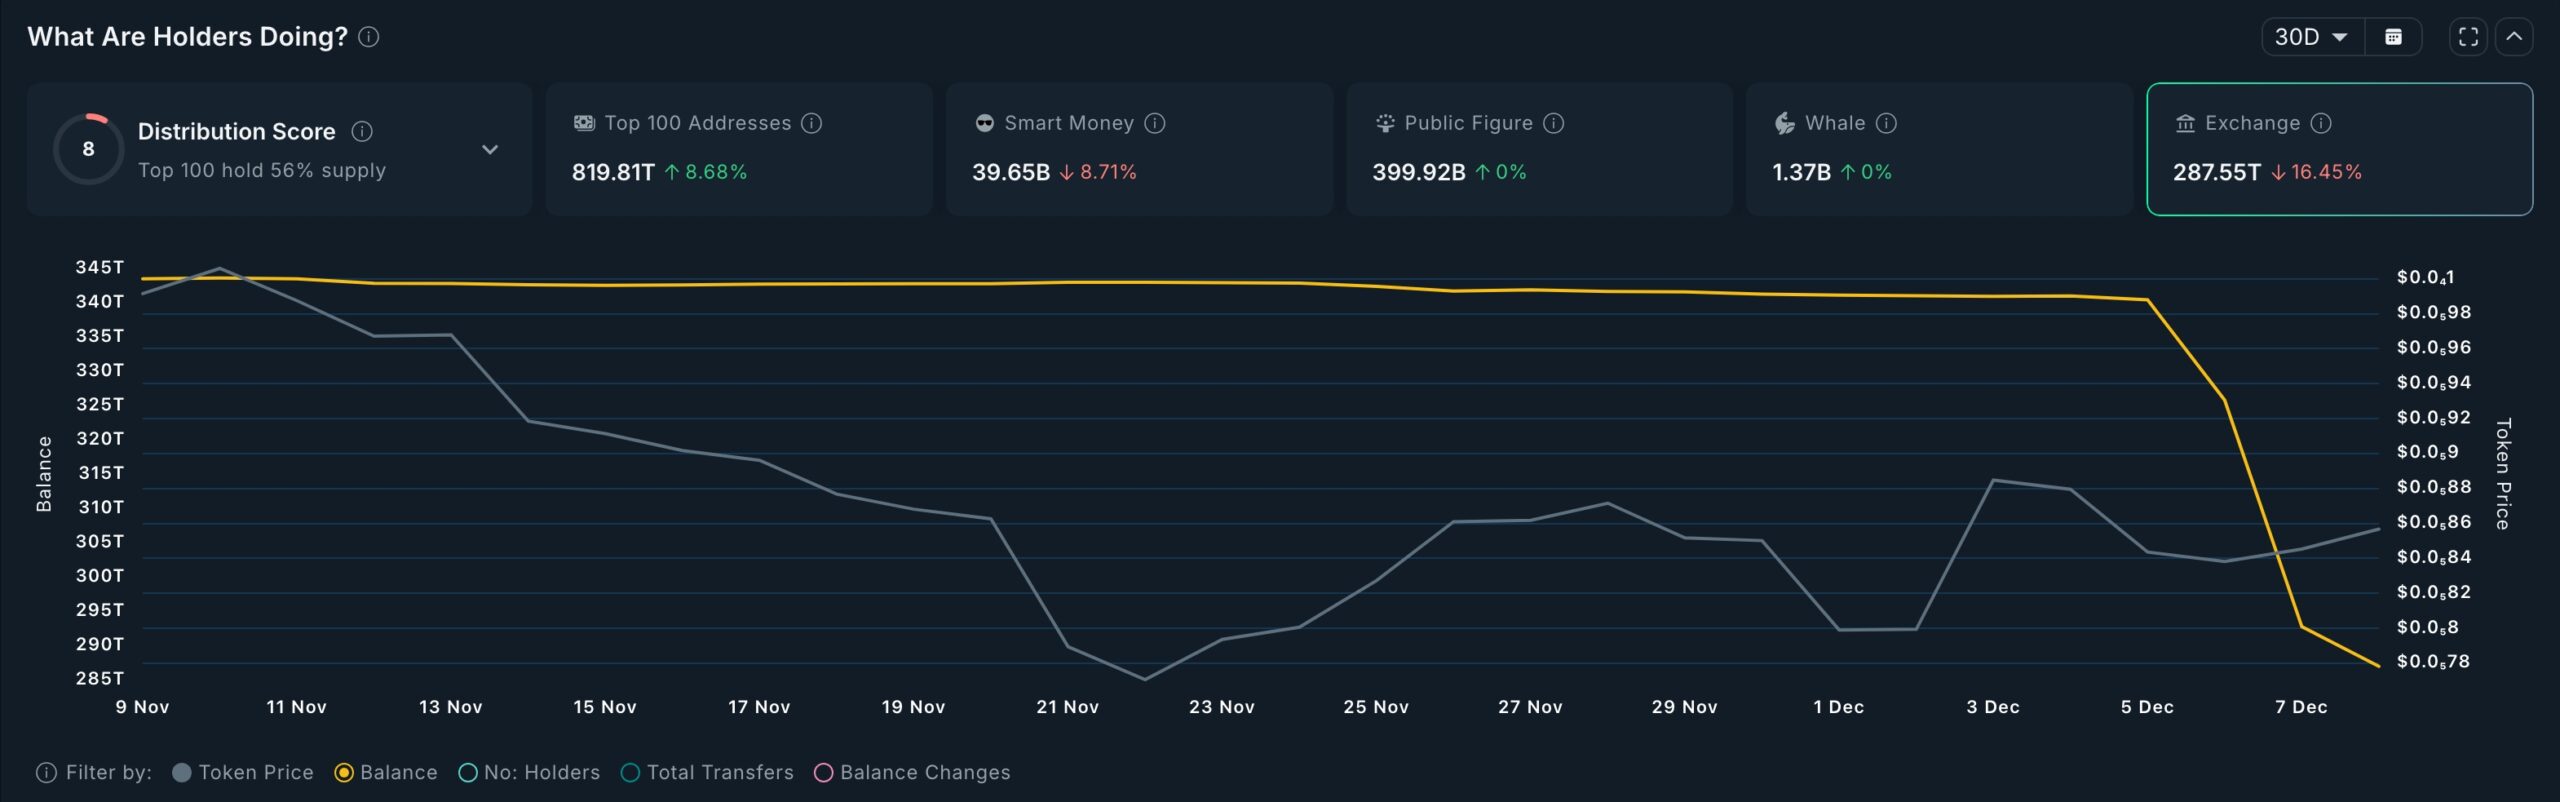Click the Smart Money info icon
Viewport: 2560px width, 802px height.
(x=1155, y=123)
